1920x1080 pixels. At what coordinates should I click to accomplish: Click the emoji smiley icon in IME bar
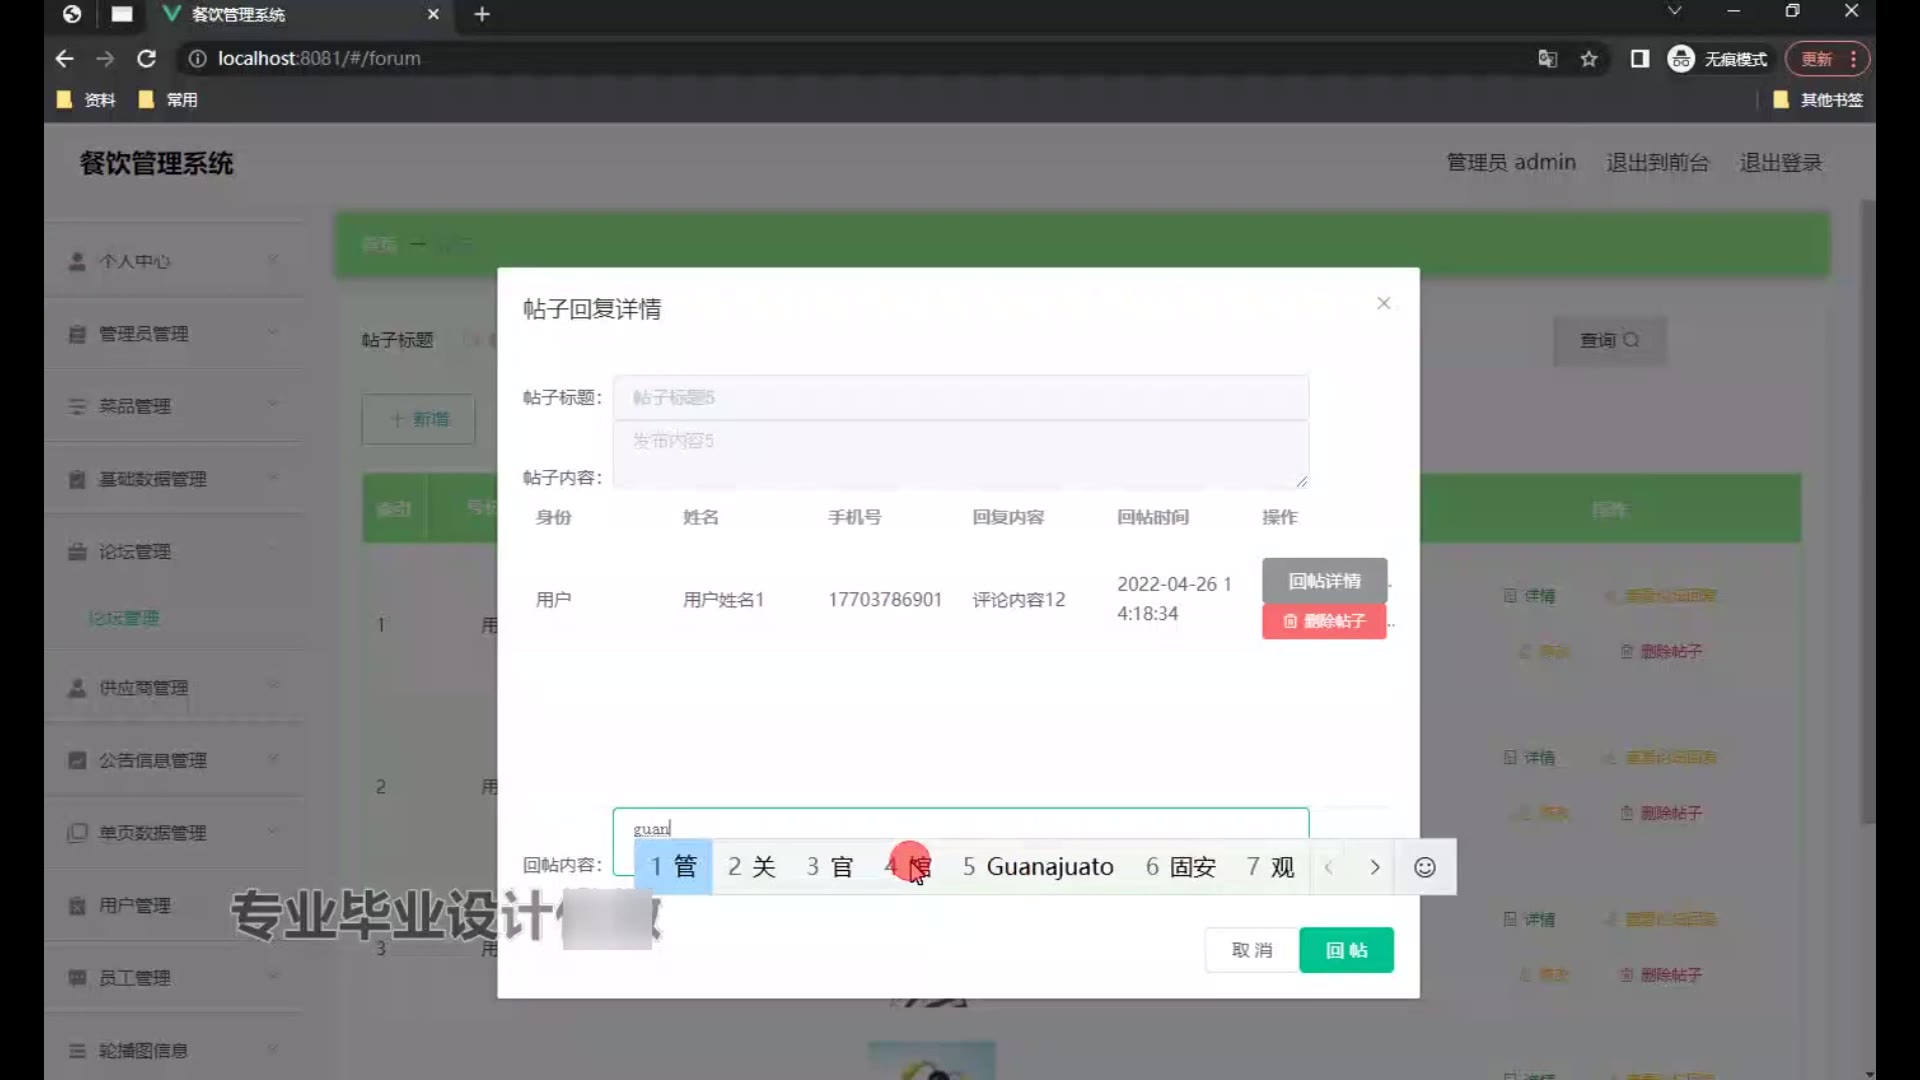1424,867
